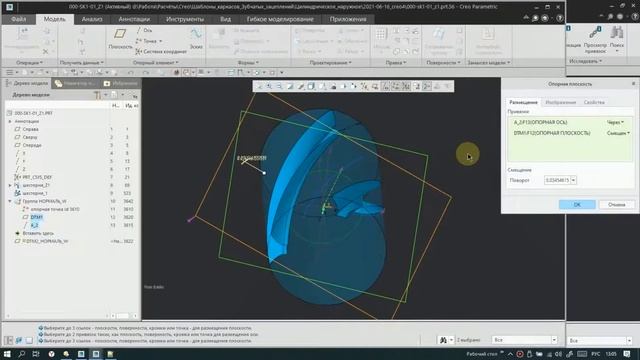The image size is (640, 360).
Task: Click the undo arrow in quick access toolbar
Action: (x=131, y=73)
